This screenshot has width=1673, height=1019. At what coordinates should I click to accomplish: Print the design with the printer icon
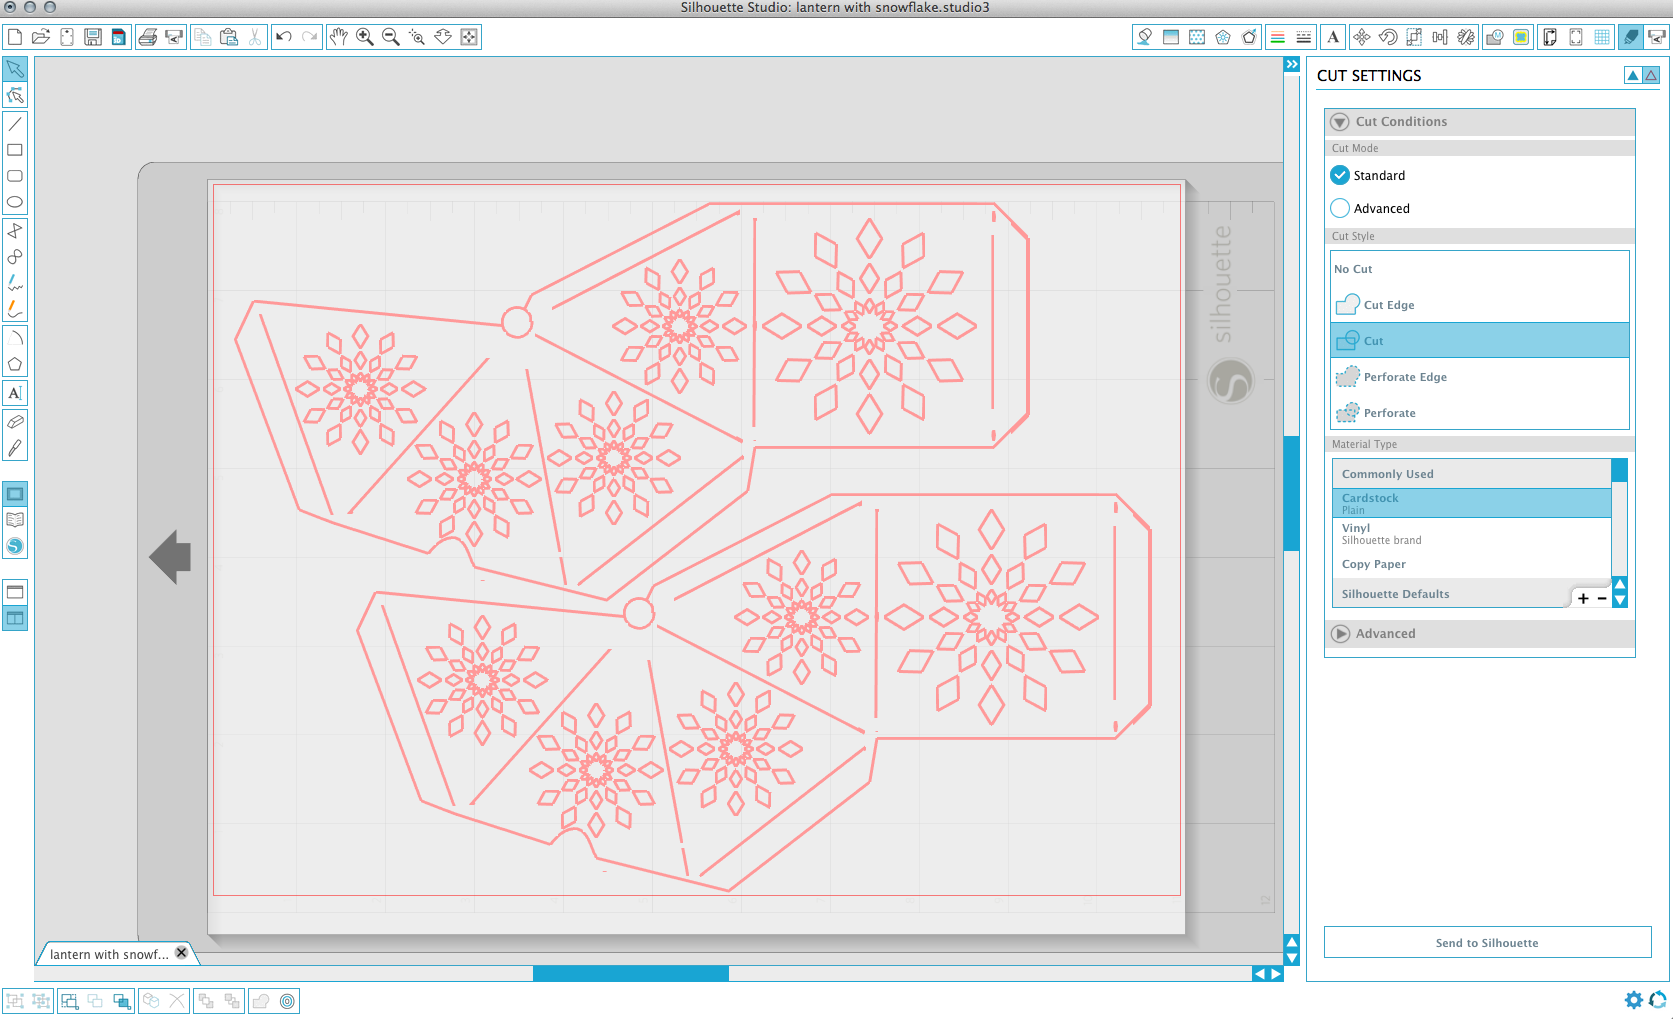coord(148,37)
